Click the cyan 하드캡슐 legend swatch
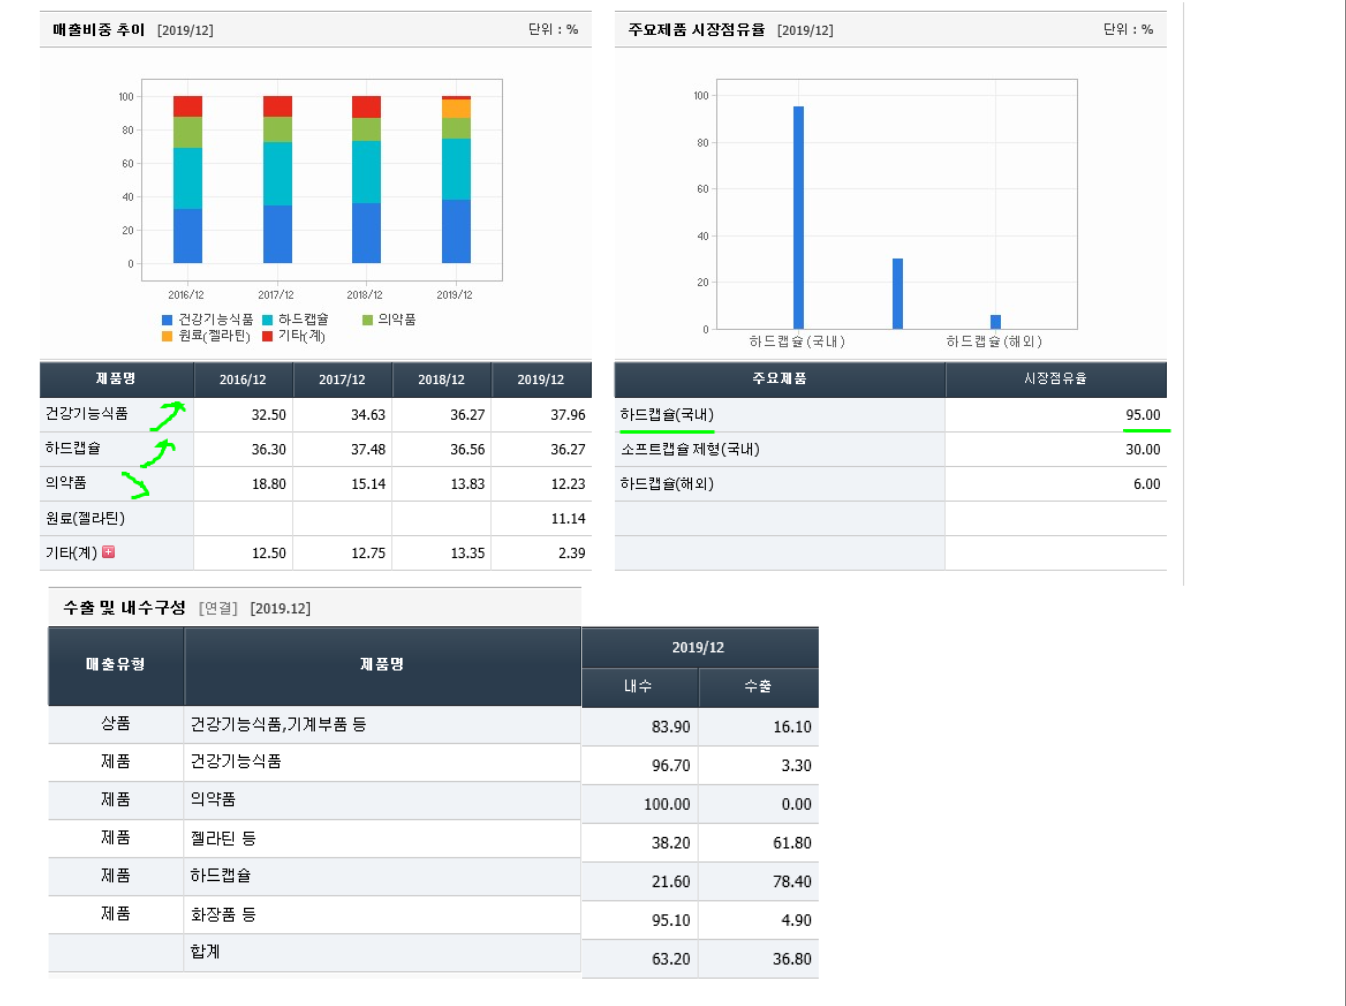The width and height of the screenshot is (1346, 1006). 267,320
